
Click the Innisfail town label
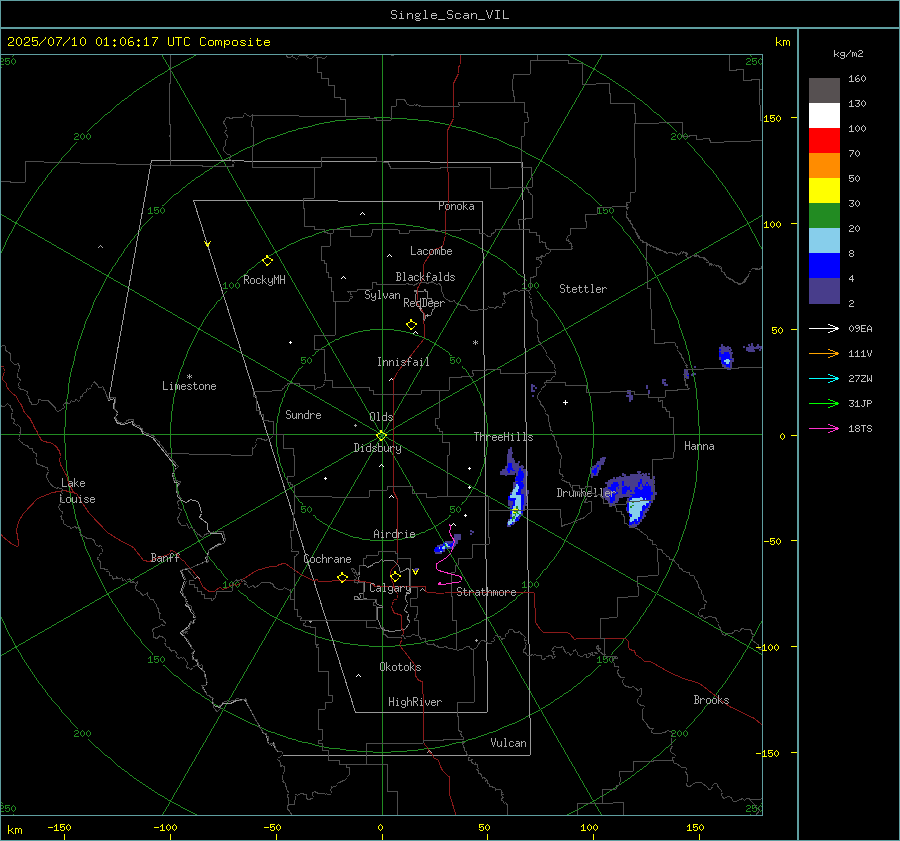(403, 362)
